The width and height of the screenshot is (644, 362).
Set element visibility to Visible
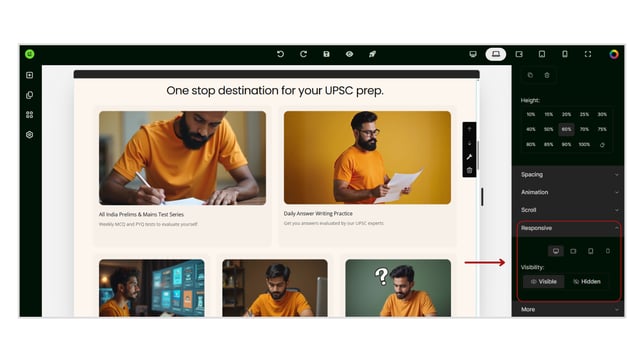coord(543,281)
